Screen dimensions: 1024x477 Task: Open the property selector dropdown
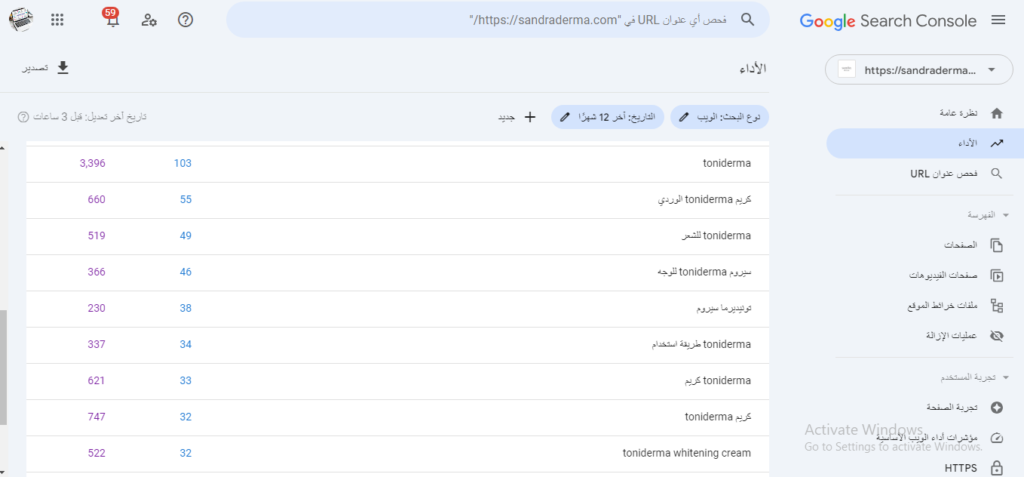pos(919,69)
